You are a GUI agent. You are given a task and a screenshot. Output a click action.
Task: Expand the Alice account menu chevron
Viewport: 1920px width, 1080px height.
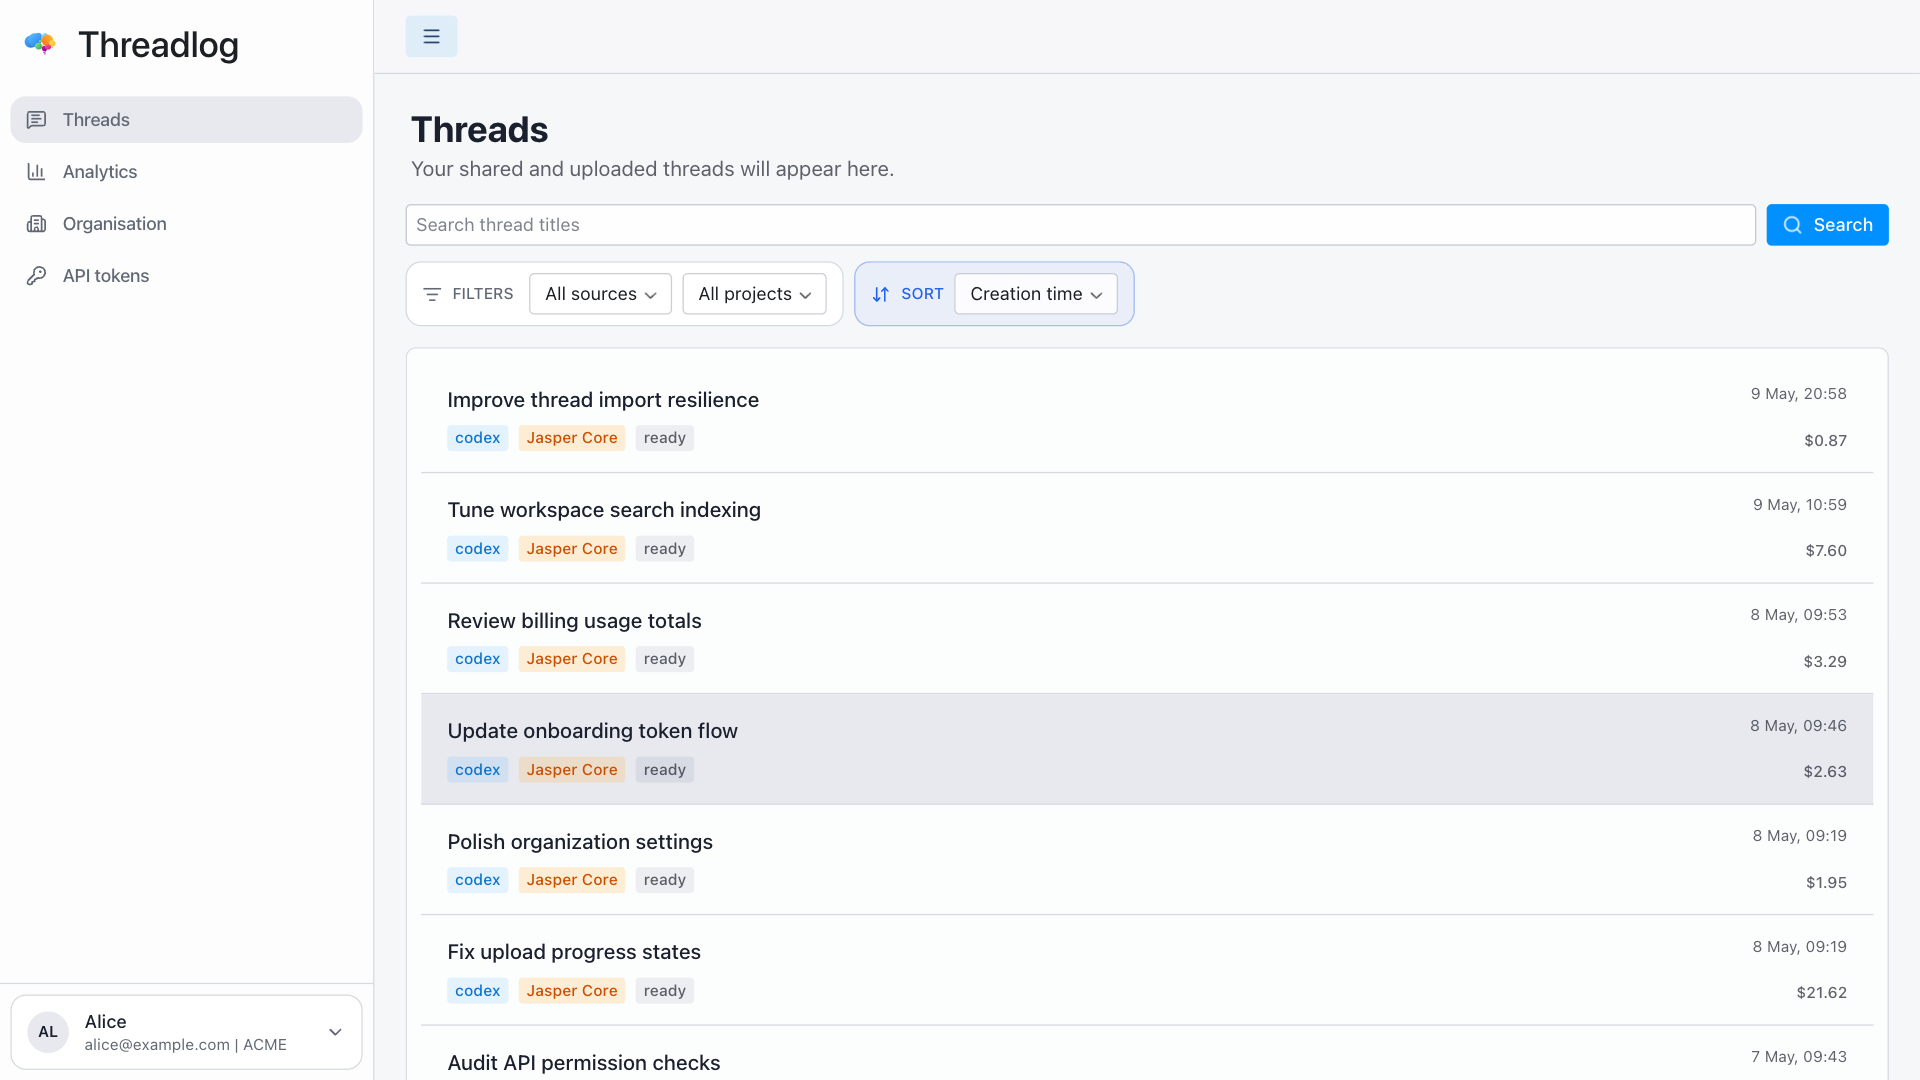tap(336, 1032)
